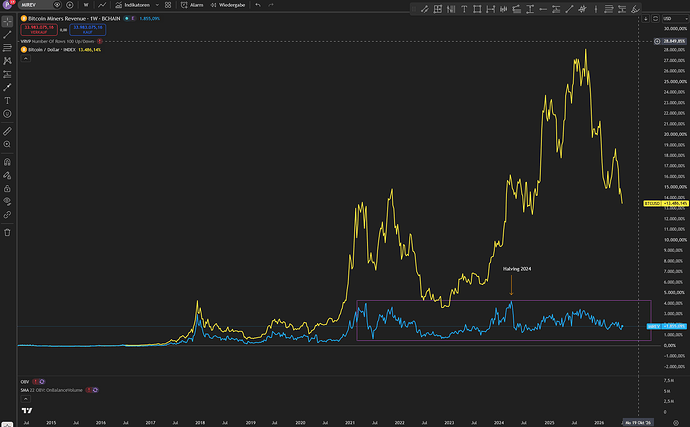Toggle stay in drawing mode pencil-lock
Screen dimensions: 690x427
click(7, 175)
